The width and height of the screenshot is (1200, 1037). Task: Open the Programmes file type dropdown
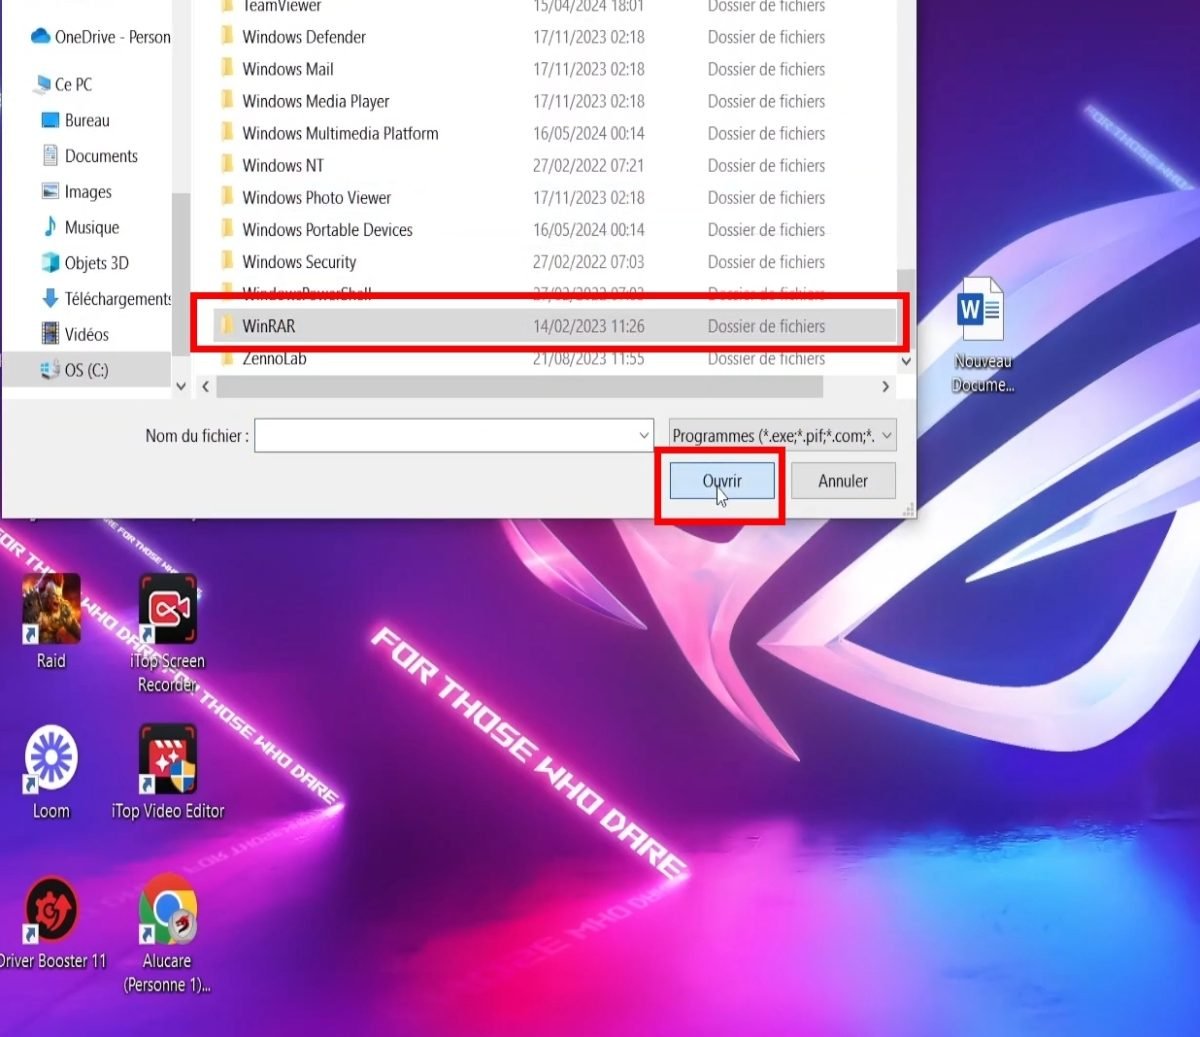[782, 435]
